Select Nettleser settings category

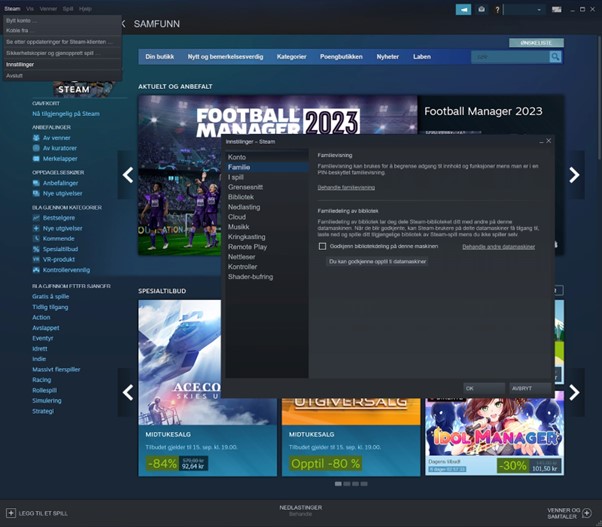[266, 257]
